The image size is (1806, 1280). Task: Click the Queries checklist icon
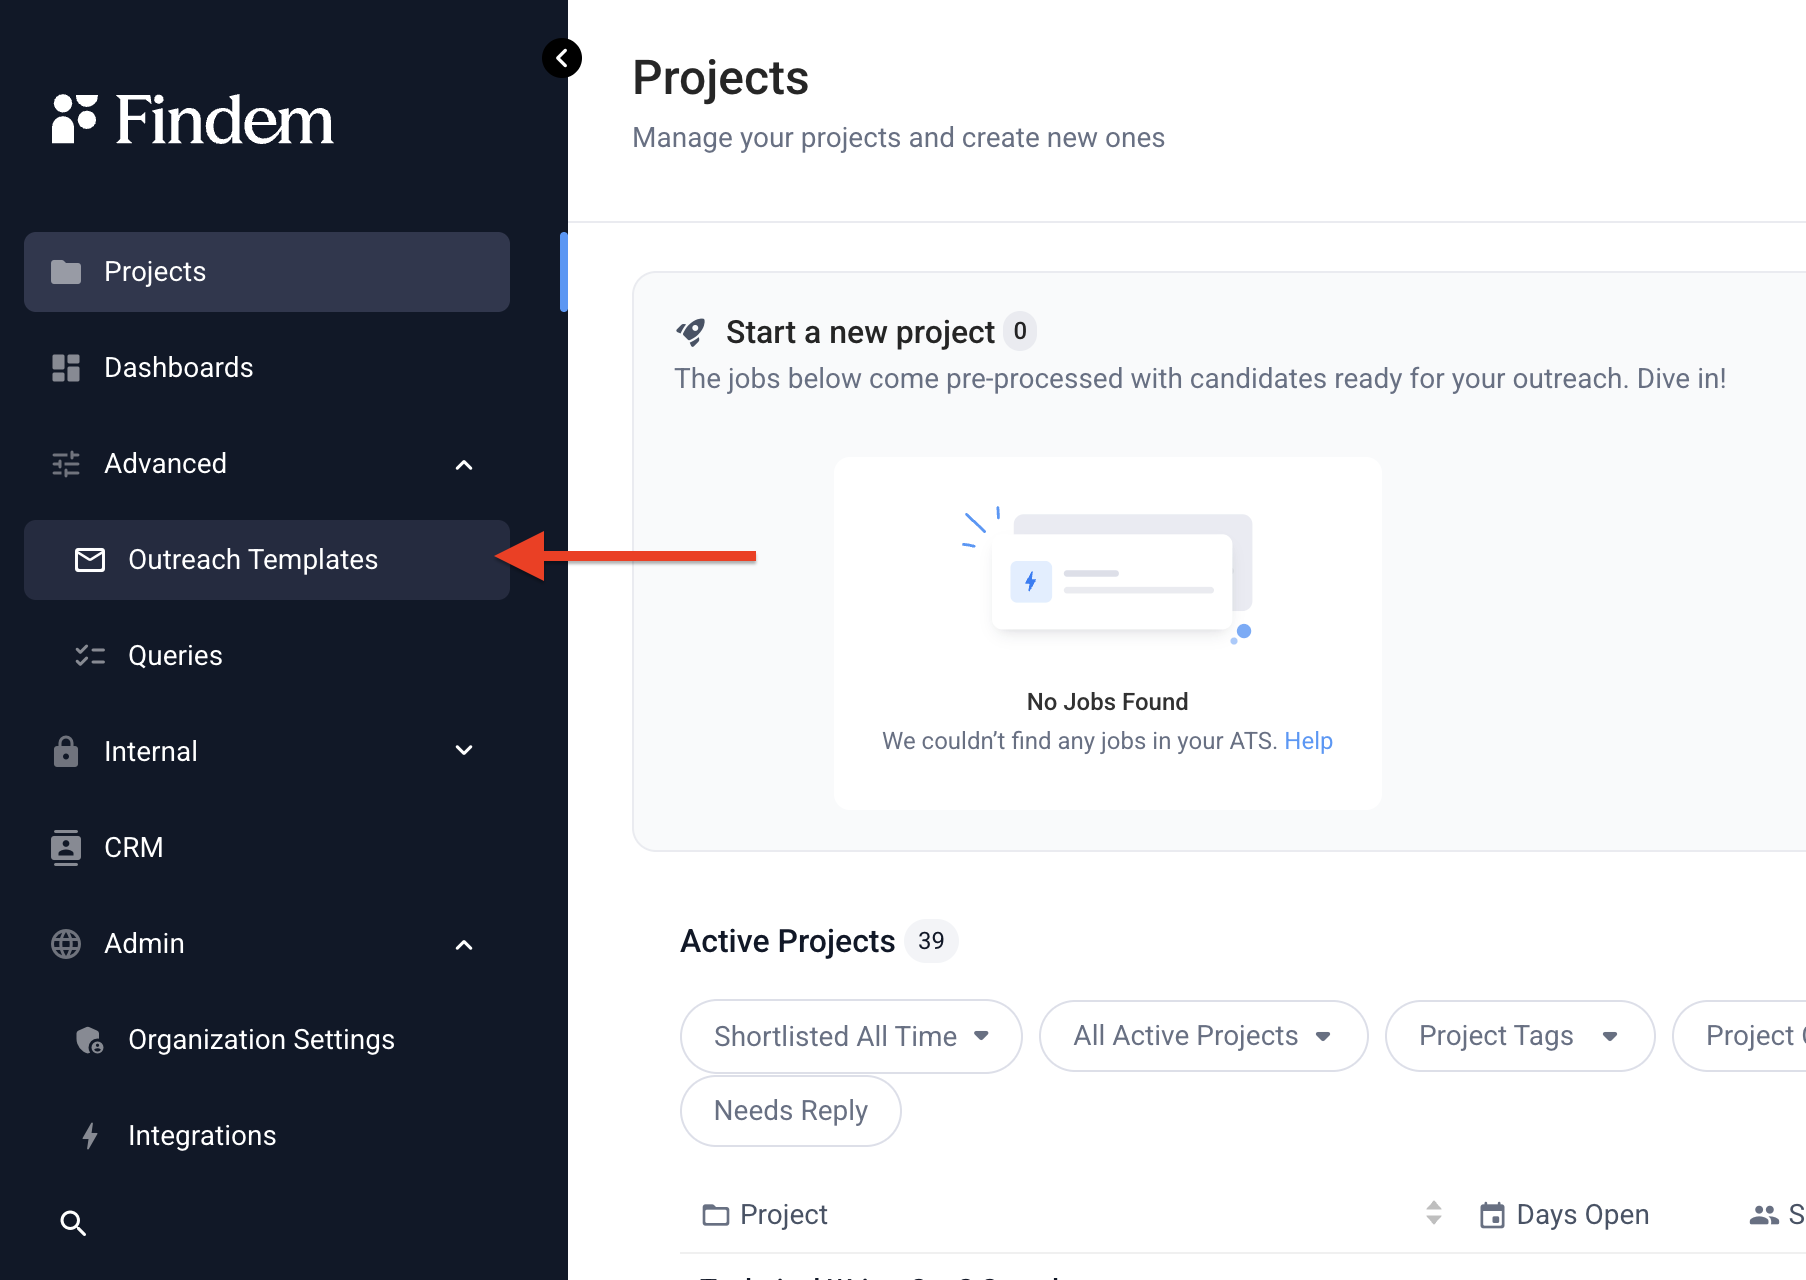[x=90, y=656]
